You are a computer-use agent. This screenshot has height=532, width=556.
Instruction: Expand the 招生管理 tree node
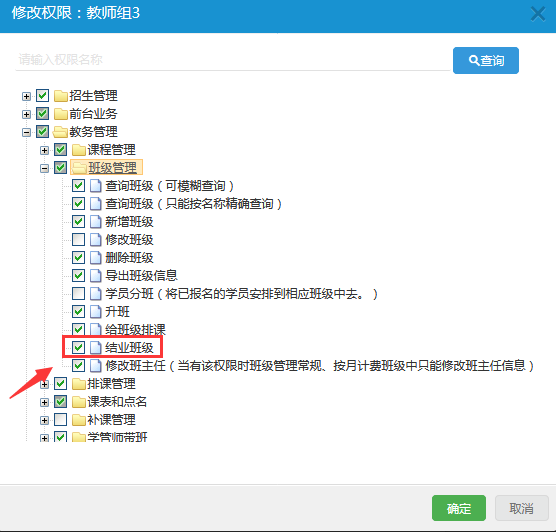tap(26, 96)
